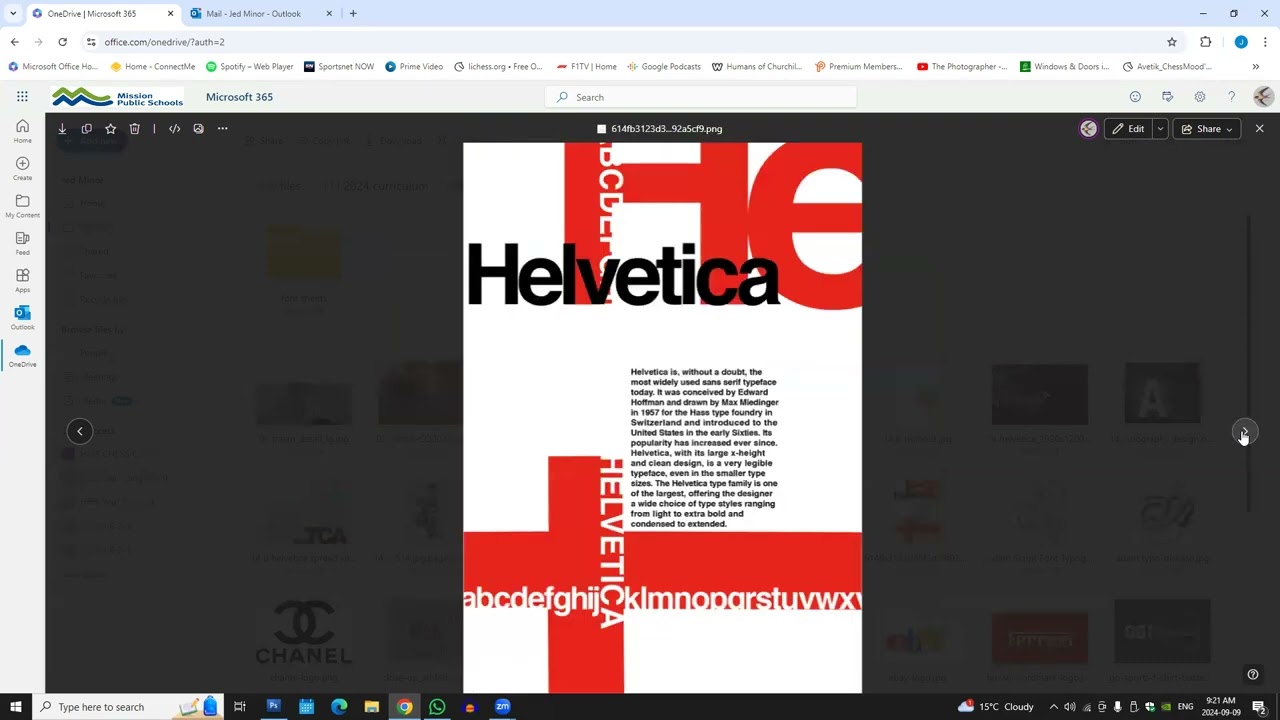Bookmark this page with the star
Screen dimensions: 1280x720
(x=1172, y=42)
